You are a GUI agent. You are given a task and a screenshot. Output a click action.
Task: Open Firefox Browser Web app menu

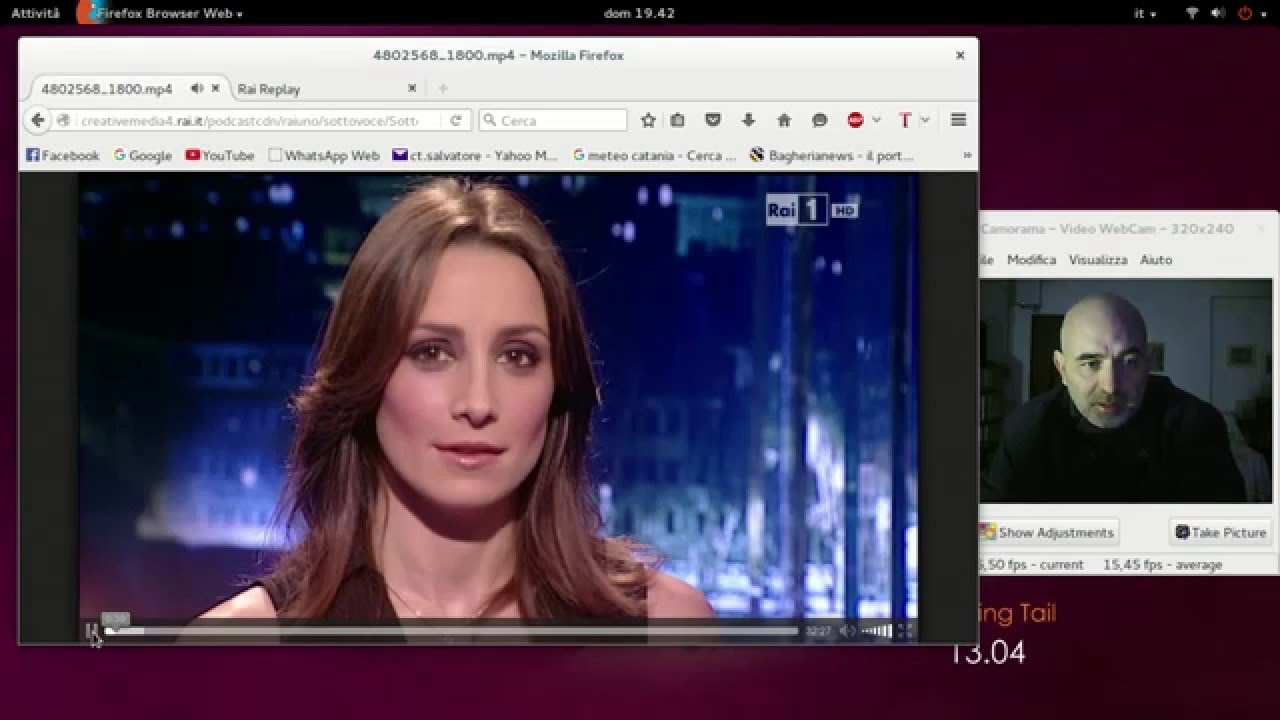pyautogui.click(x=168, y=13)
